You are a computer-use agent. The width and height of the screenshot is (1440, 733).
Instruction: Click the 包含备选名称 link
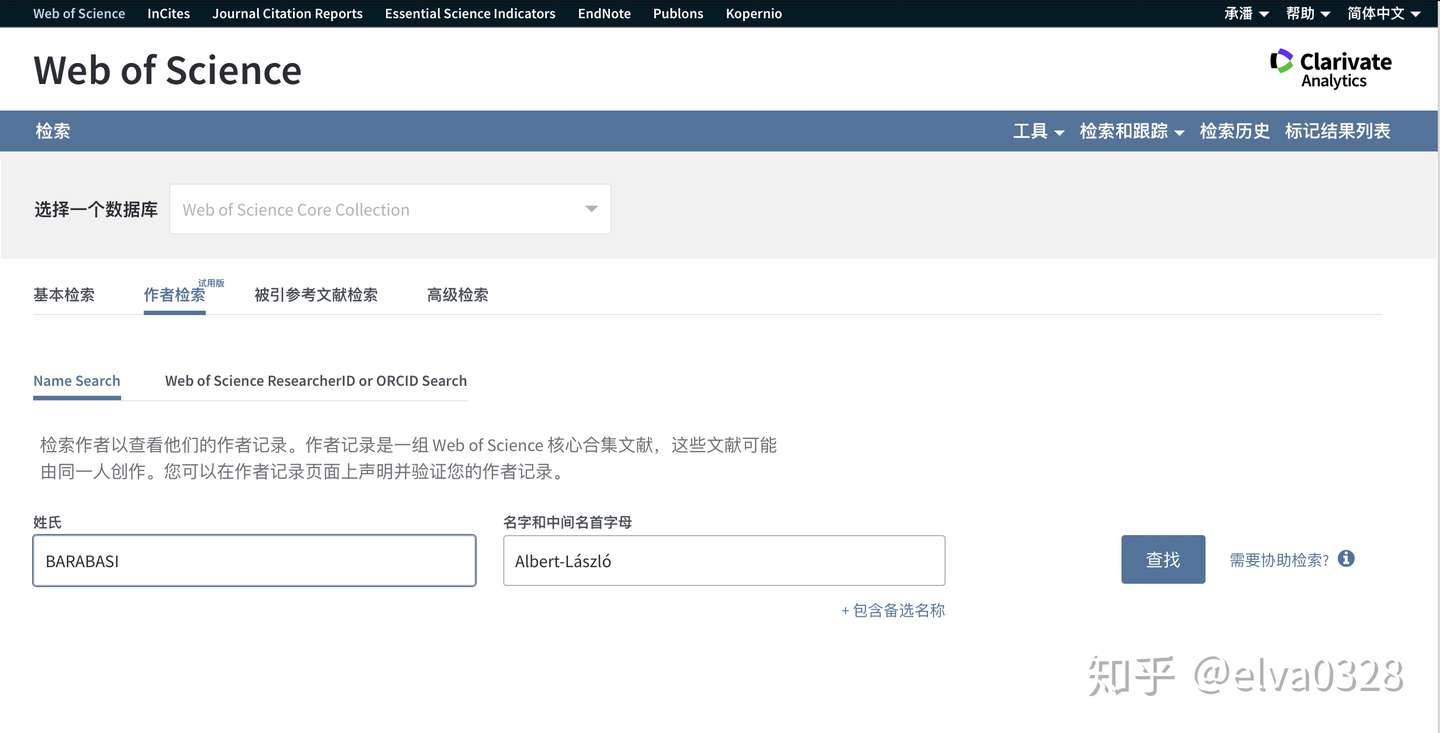[x=893, y=609]
